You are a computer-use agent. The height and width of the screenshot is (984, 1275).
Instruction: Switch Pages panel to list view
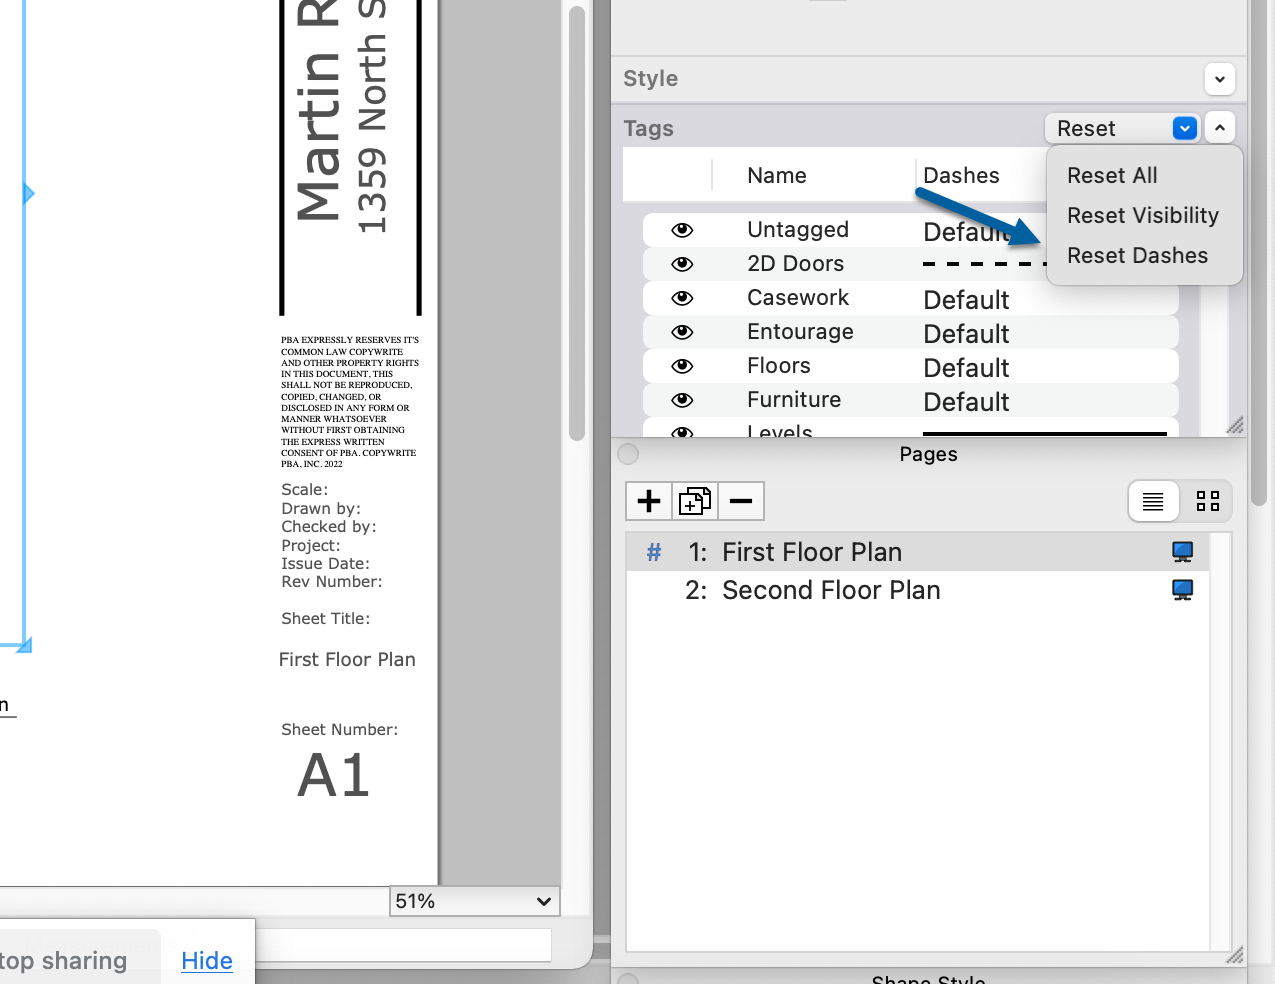click(1153, 501)
